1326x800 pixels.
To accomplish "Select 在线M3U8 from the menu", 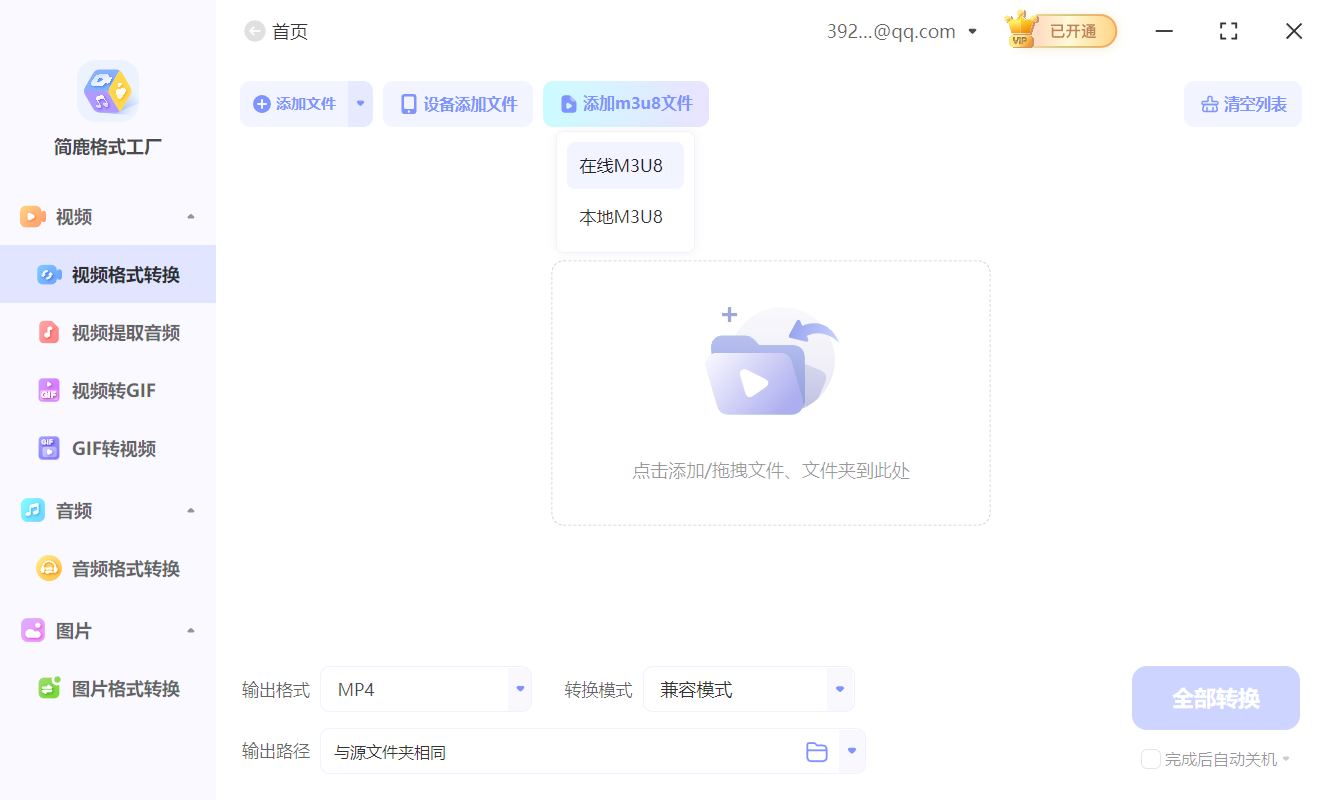I will pos(625,165).
